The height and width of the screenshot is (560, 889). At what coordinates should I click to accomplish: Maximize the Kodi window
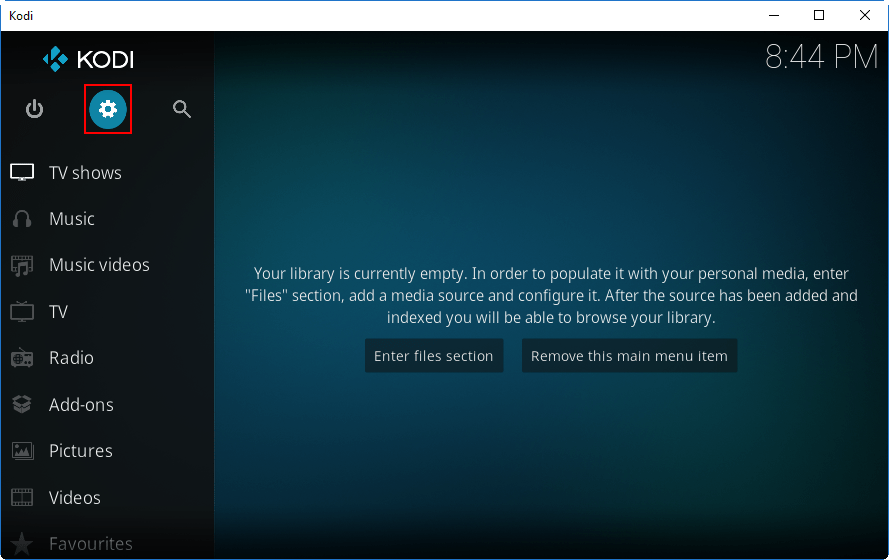click(819, 15)
